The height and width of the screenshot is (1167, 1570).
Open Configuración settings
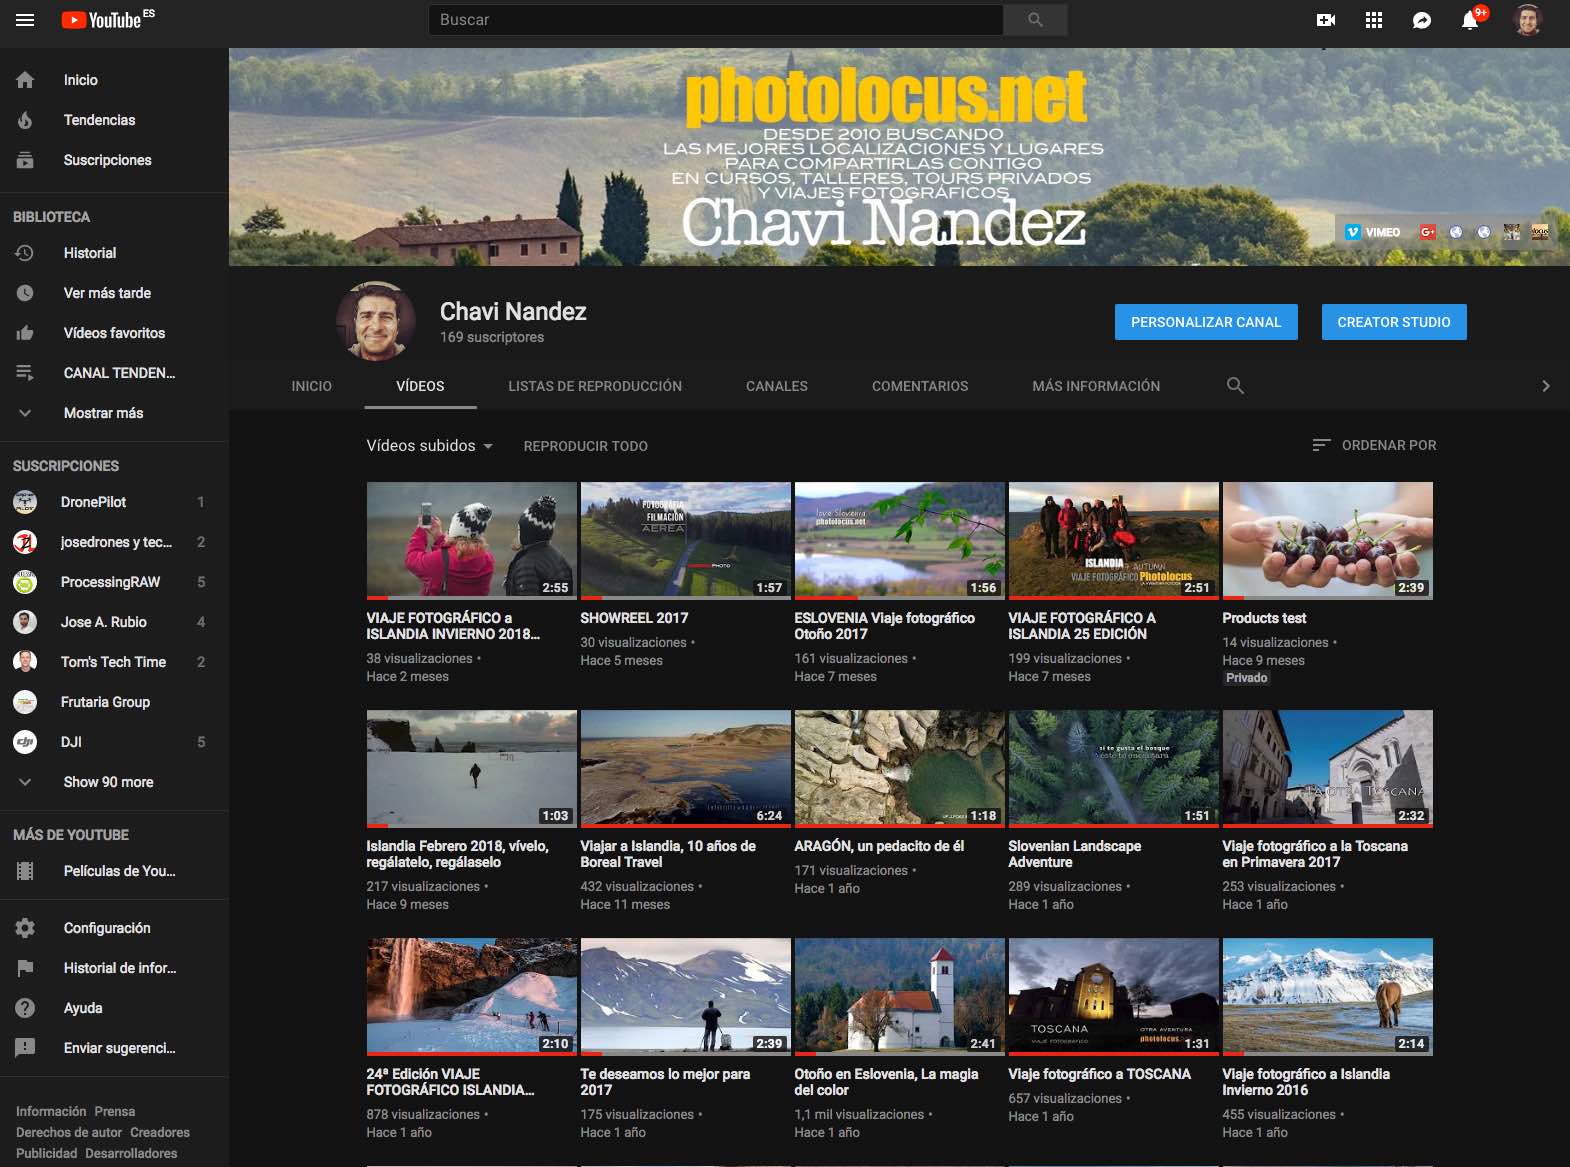coord(114,928)
